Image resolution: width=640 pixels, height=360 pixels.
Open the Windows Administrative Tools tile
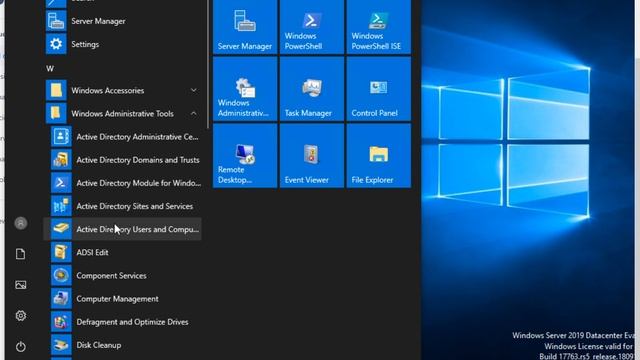pyautogui.click(x=245, y=89)
